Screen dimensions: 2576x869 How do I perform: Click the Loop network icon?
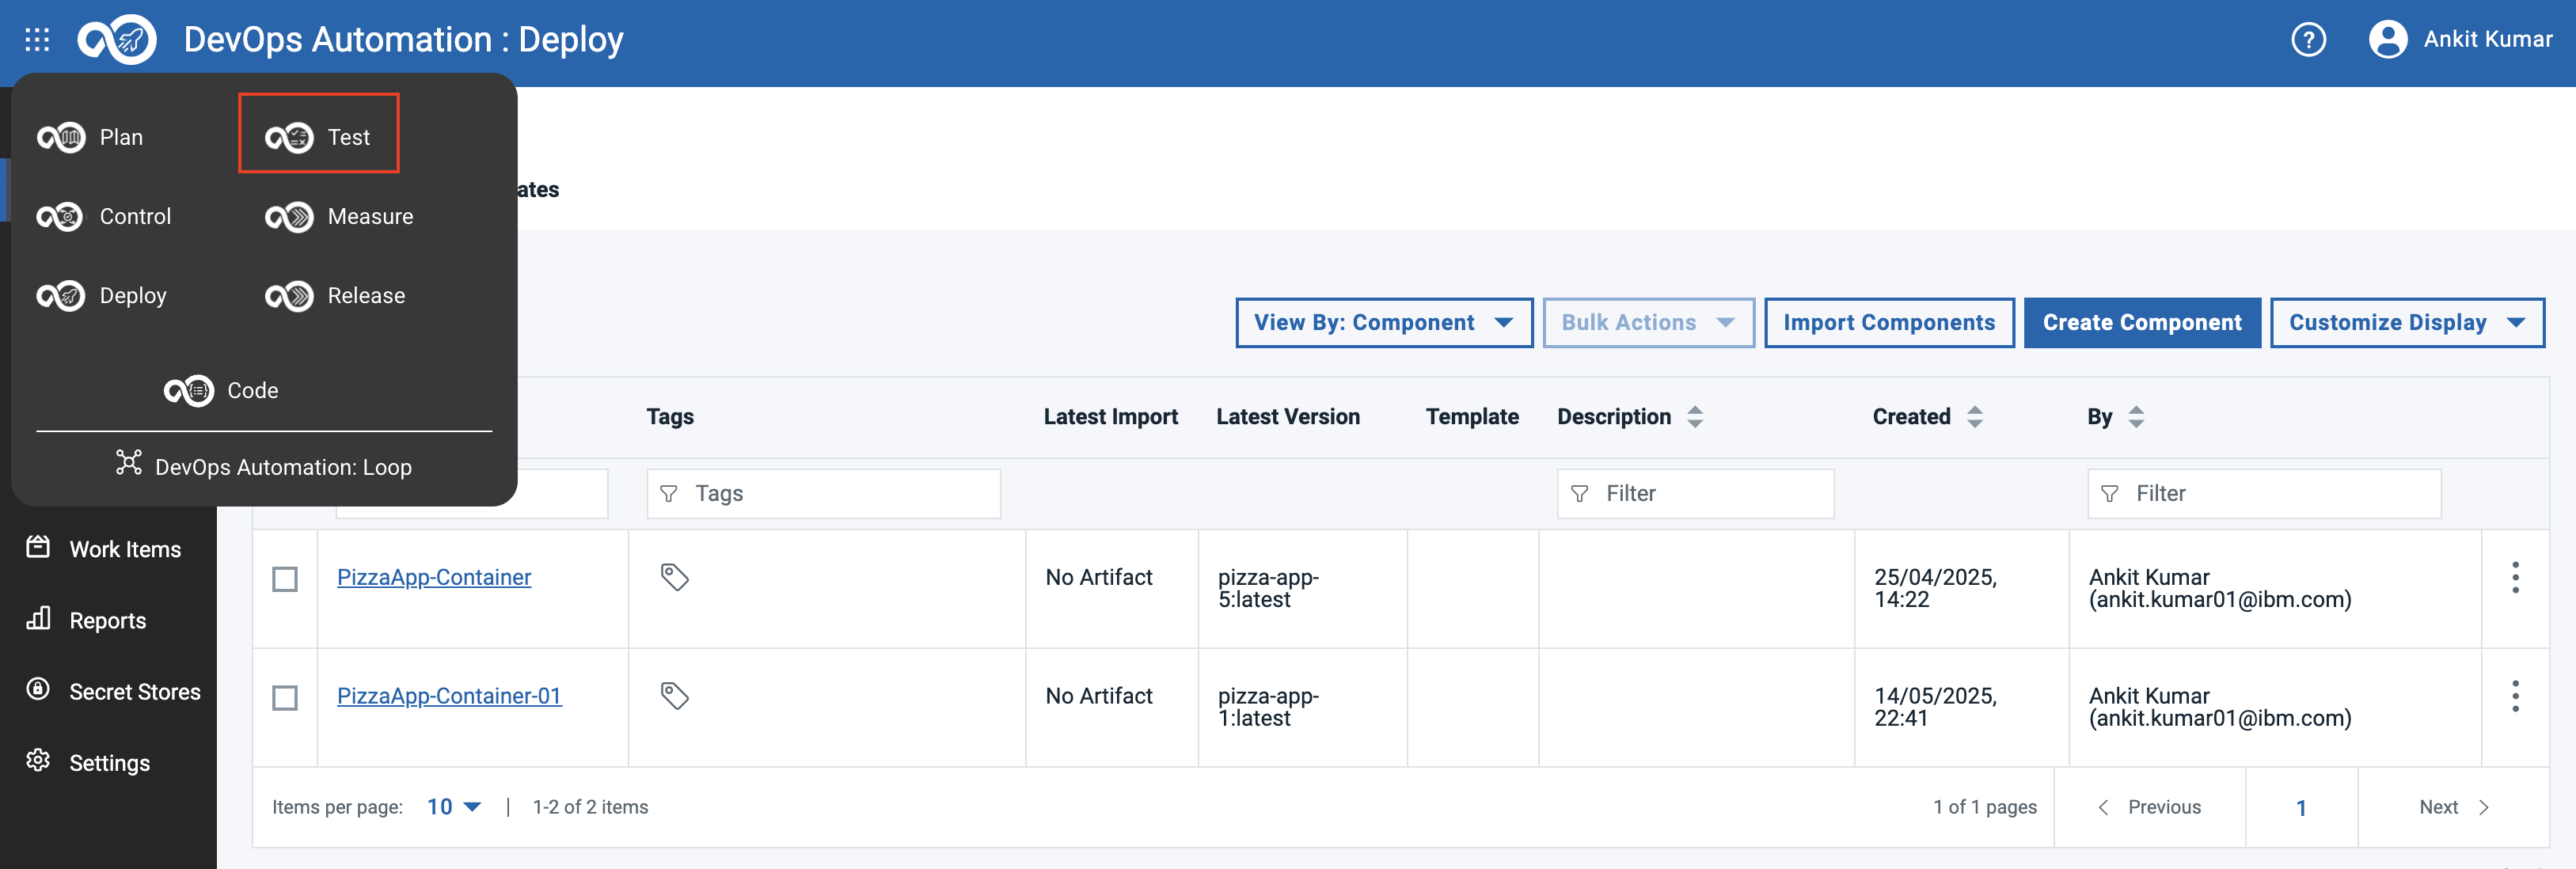(x=129, y=462)
